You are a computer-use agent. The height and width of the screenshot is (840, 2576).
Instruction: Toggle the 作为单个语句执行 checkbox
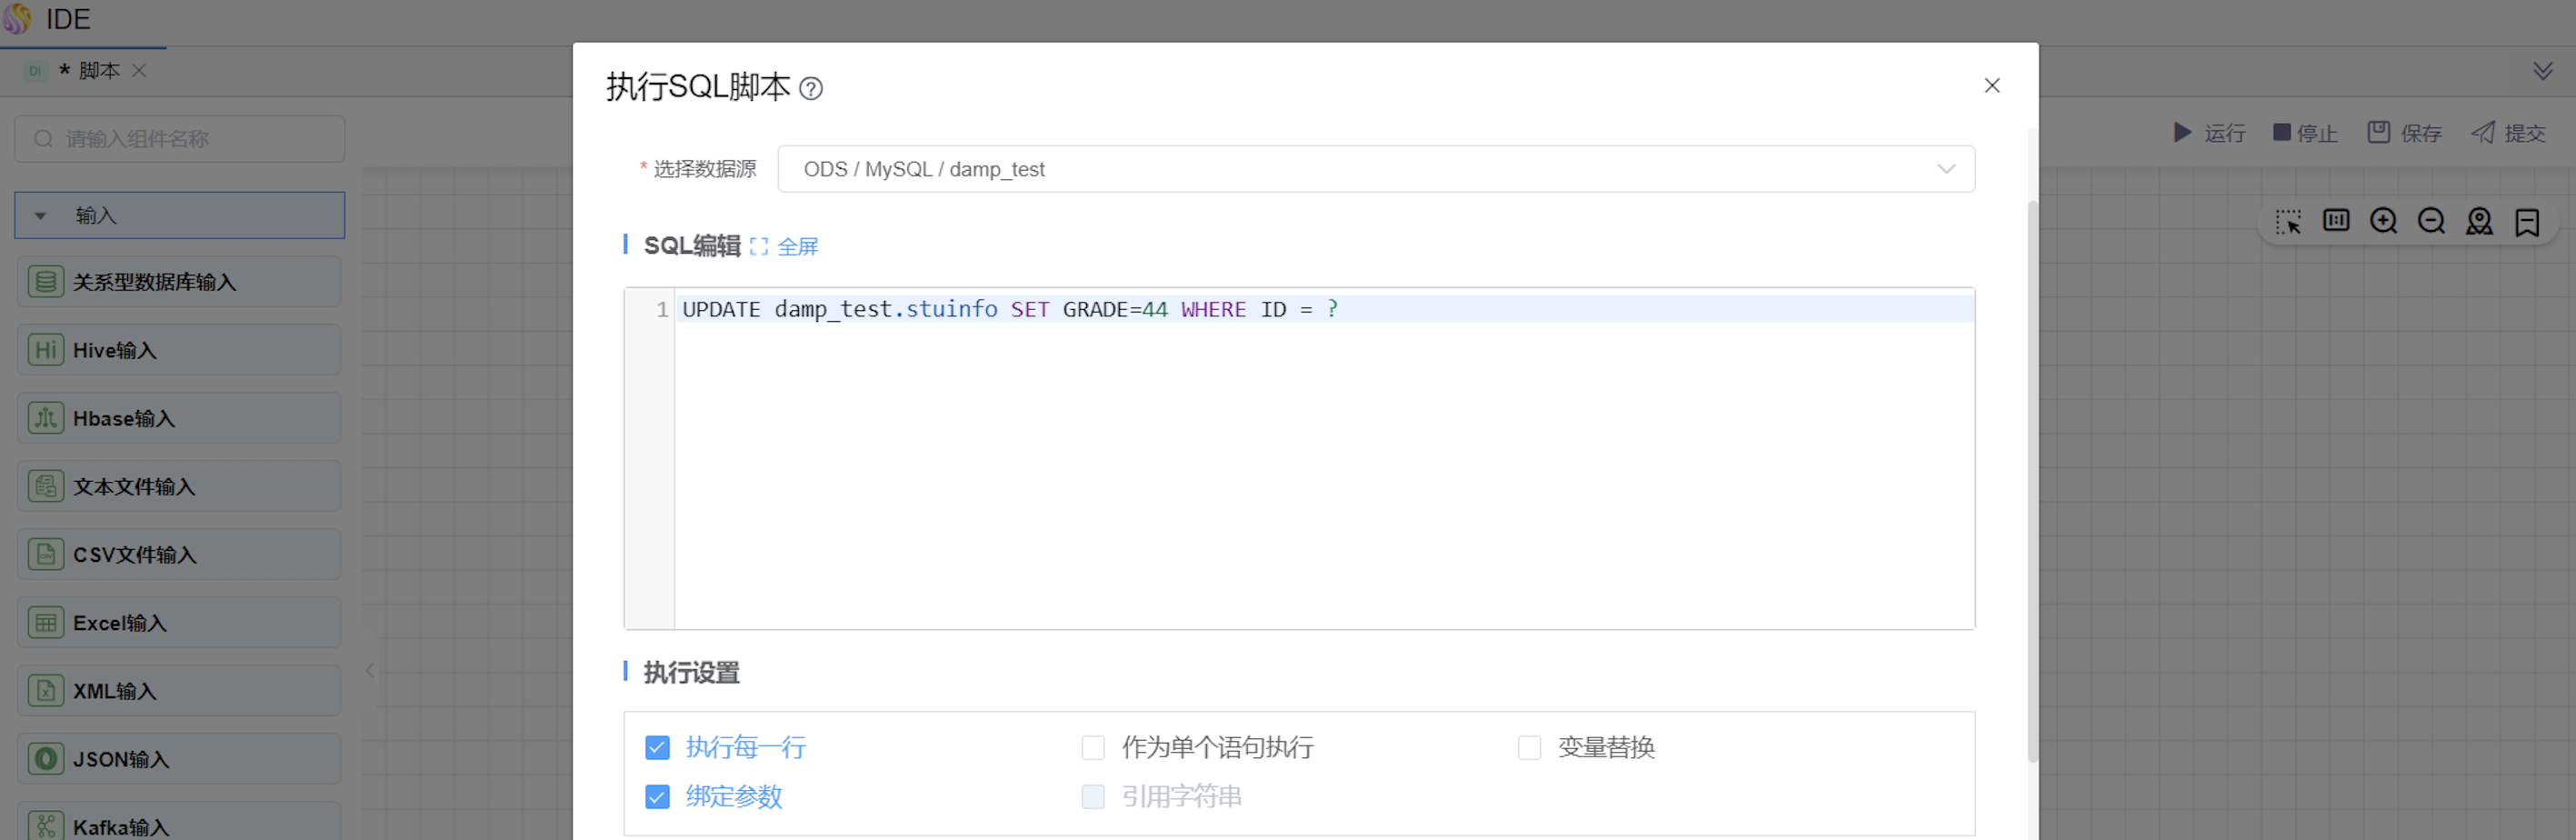pos(1093,747)
